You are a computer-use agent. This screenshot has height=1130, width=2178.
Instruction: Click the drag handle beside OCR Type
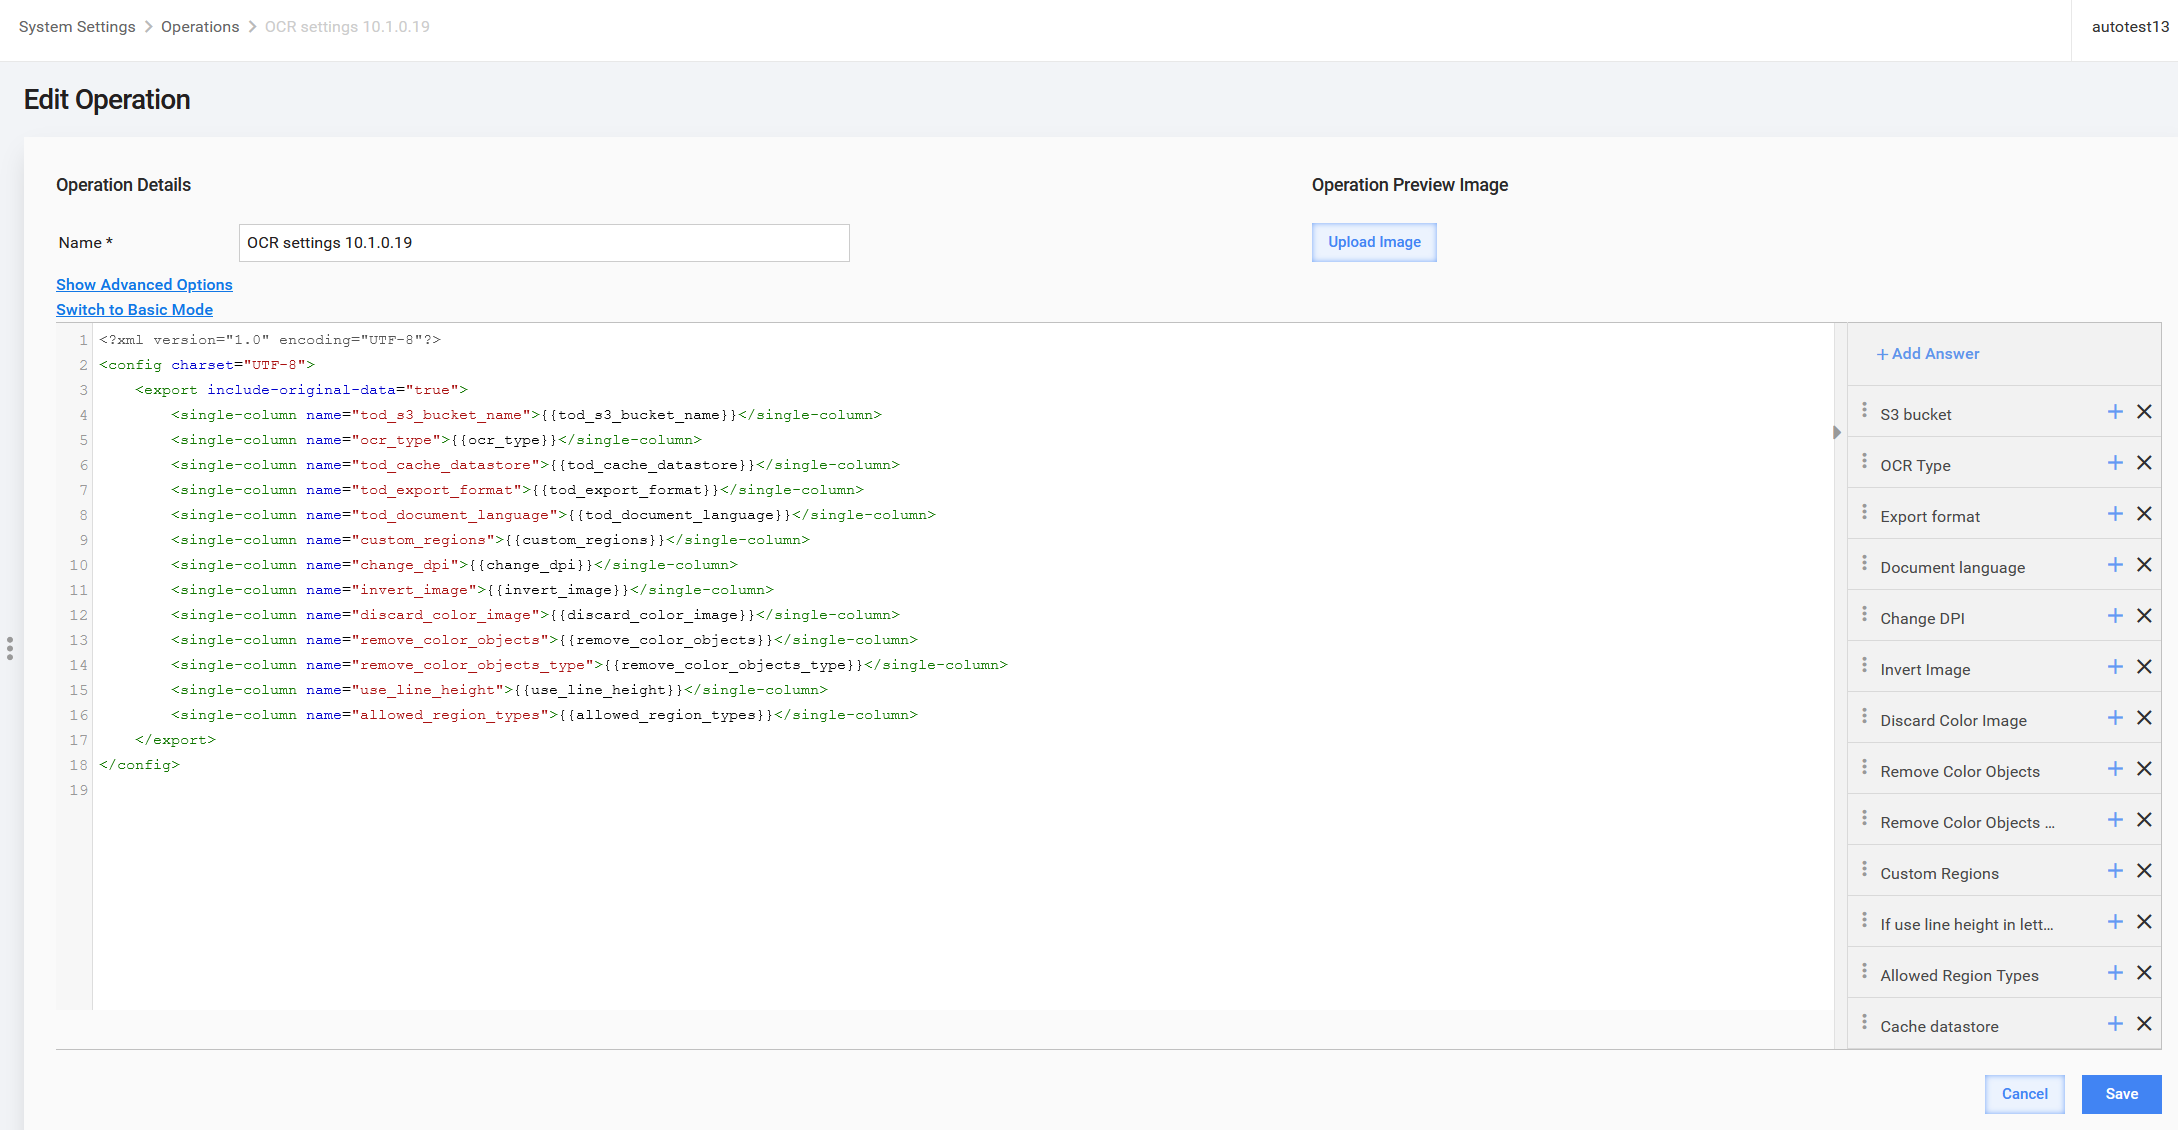pos(1864,461)
